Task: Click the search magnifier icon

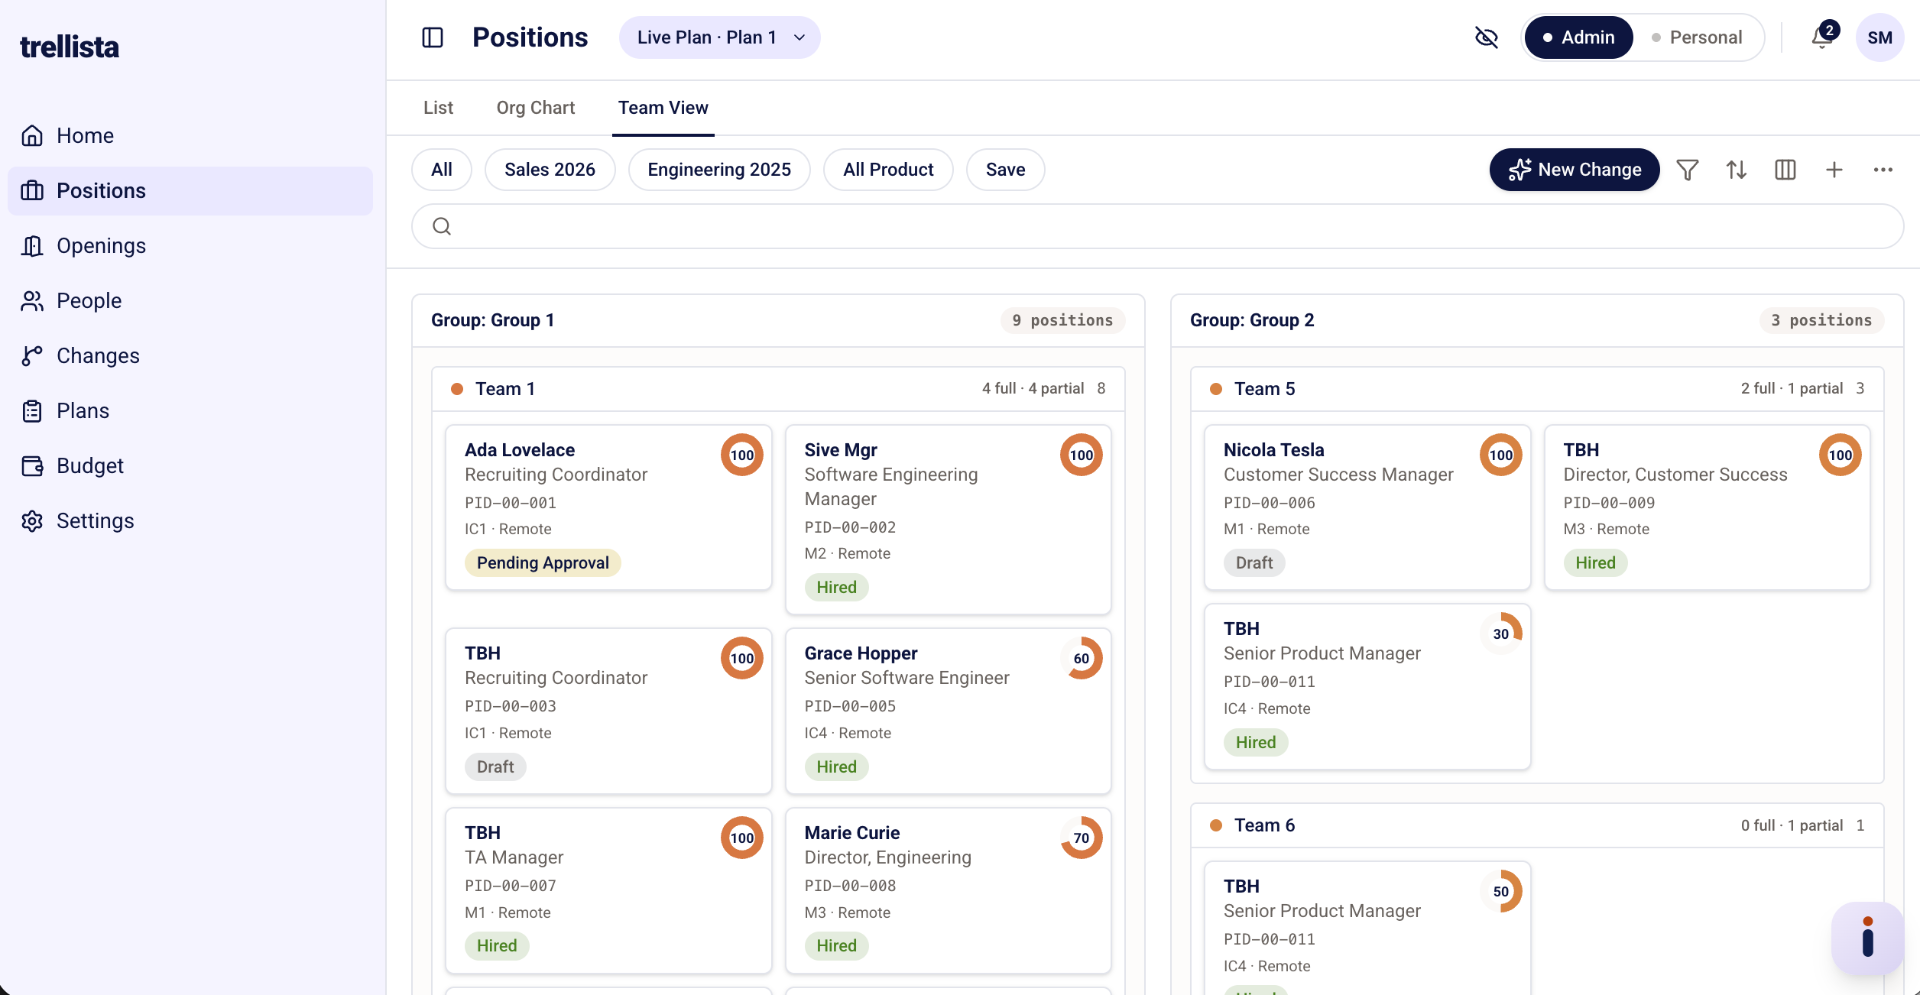Action: point(442,226)
